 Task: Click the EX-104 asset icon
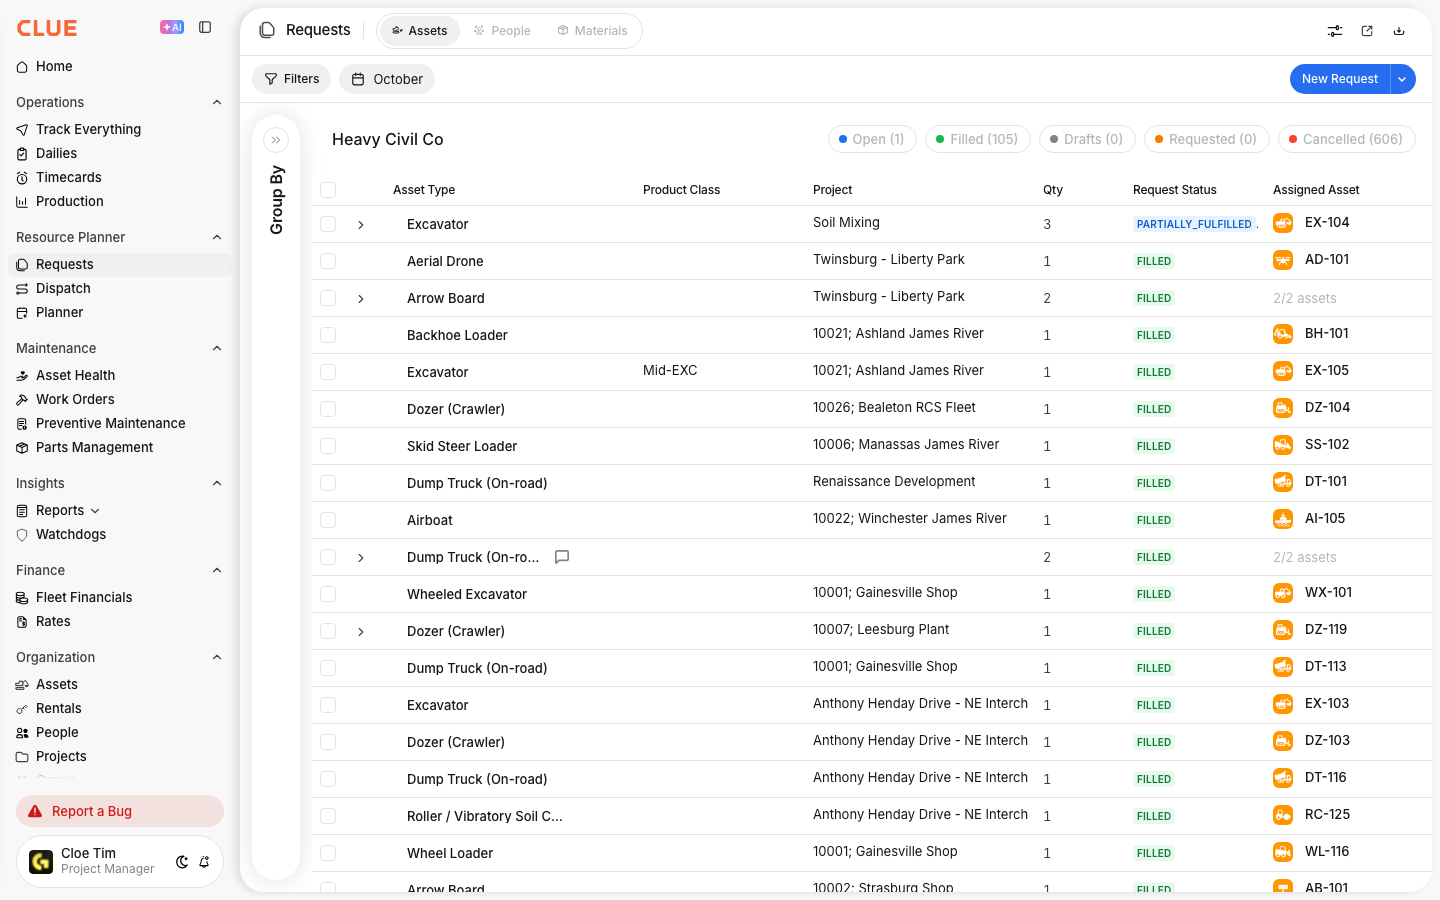point(1283,223)
